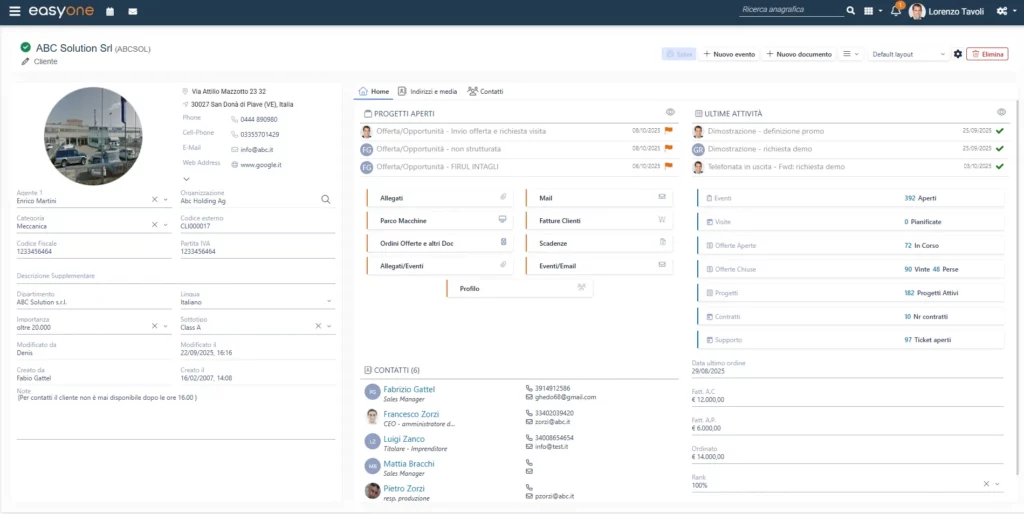
Task: Click the notifications bell icon
Action: tap(896, 11)
